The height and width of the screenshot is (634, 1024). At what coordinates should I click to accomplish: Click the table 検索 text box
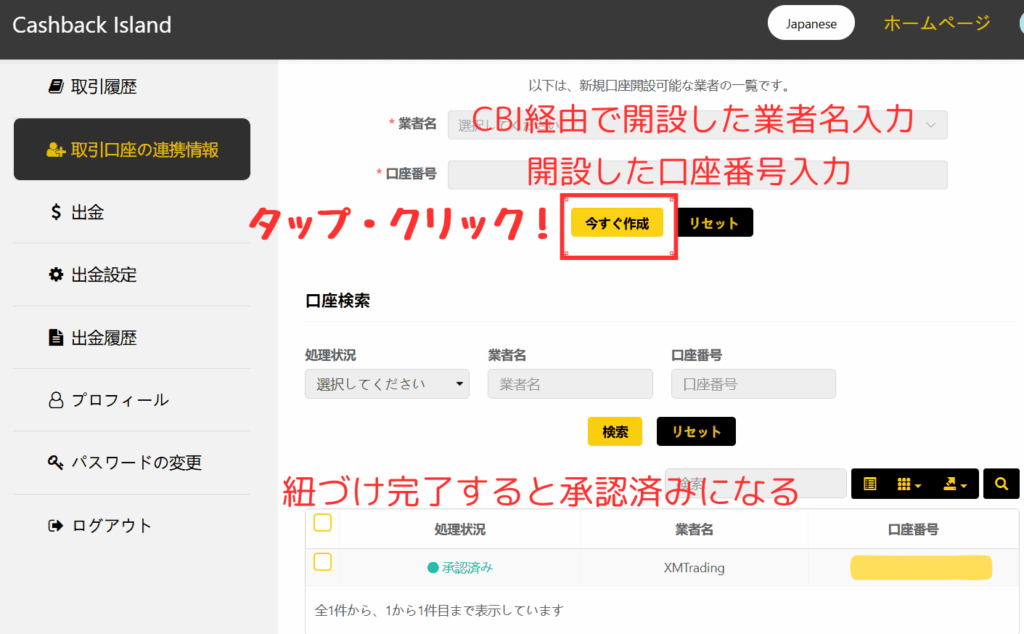(x=756, y=484)
